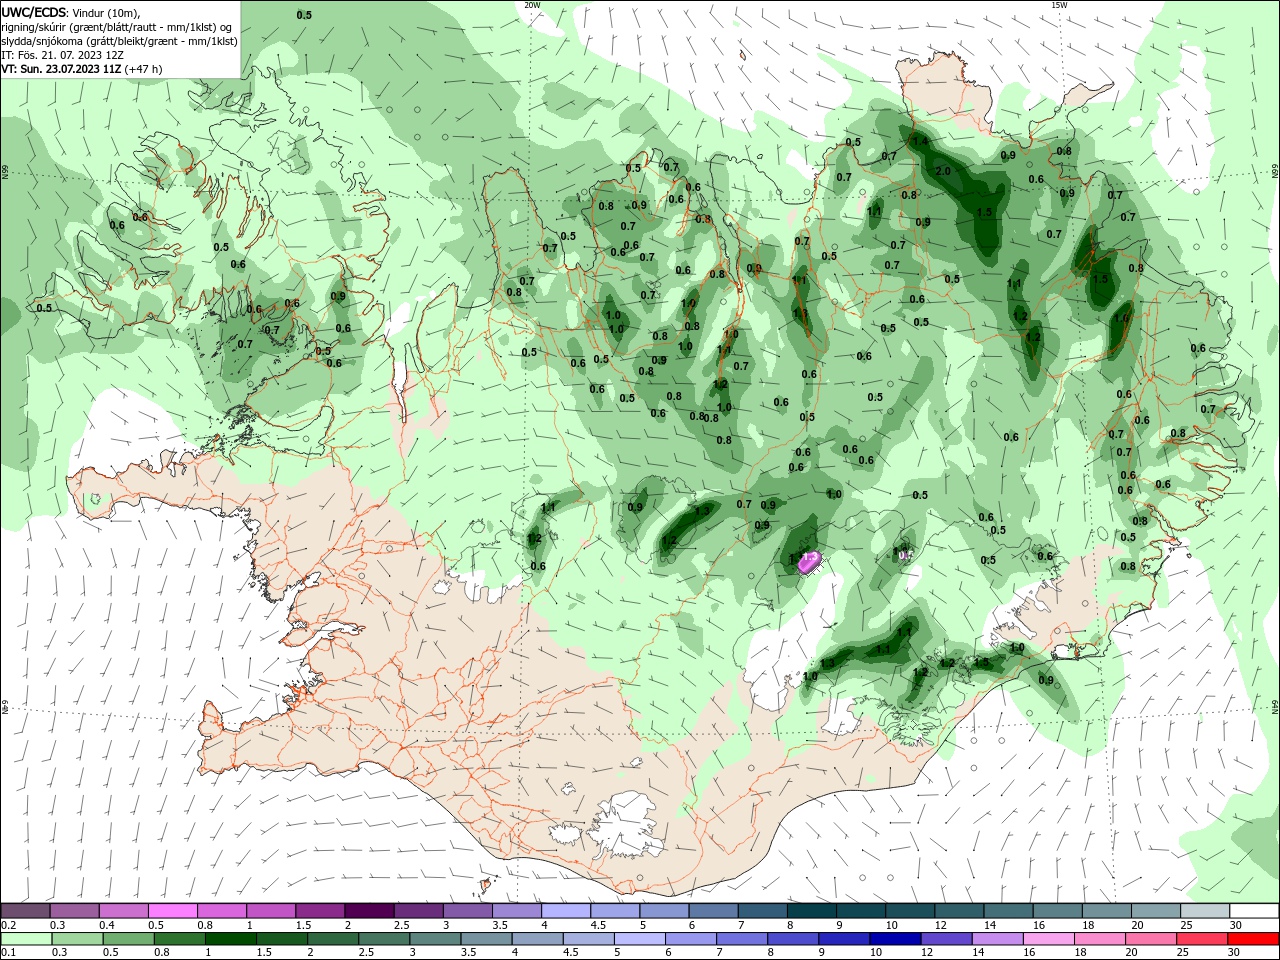Click the 0.3 light green swatch in lower legend
This screenshot has width=1280, height=960.
(x=78, y=939)
